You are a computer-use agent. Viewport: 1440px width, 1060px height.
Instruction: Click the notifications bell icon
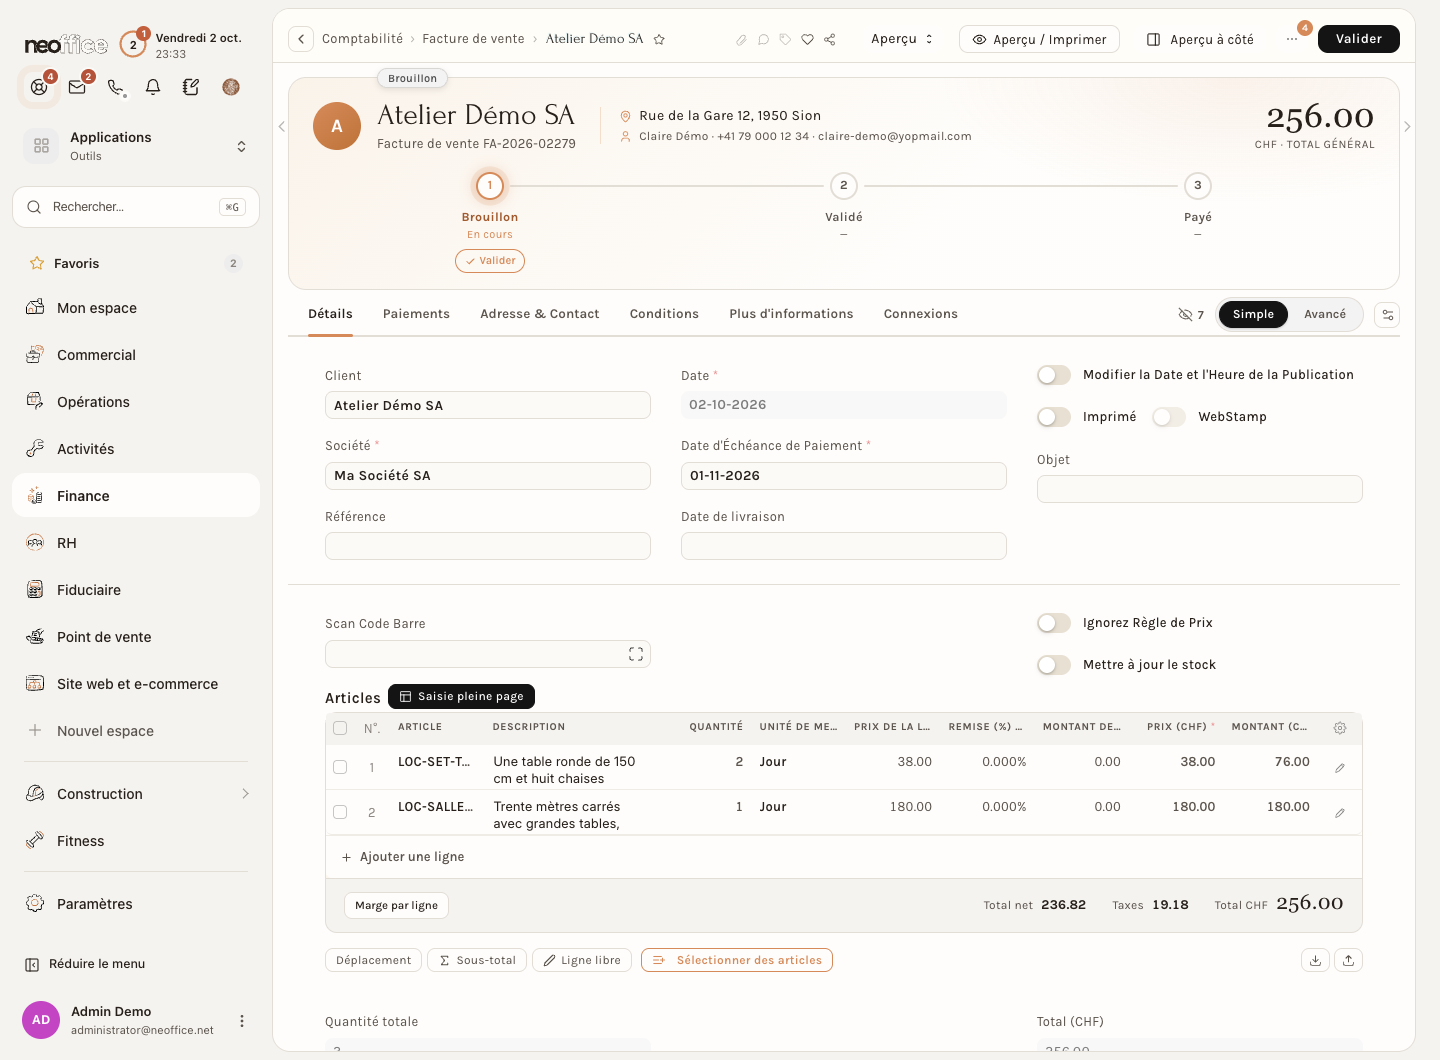coord(153,87)
